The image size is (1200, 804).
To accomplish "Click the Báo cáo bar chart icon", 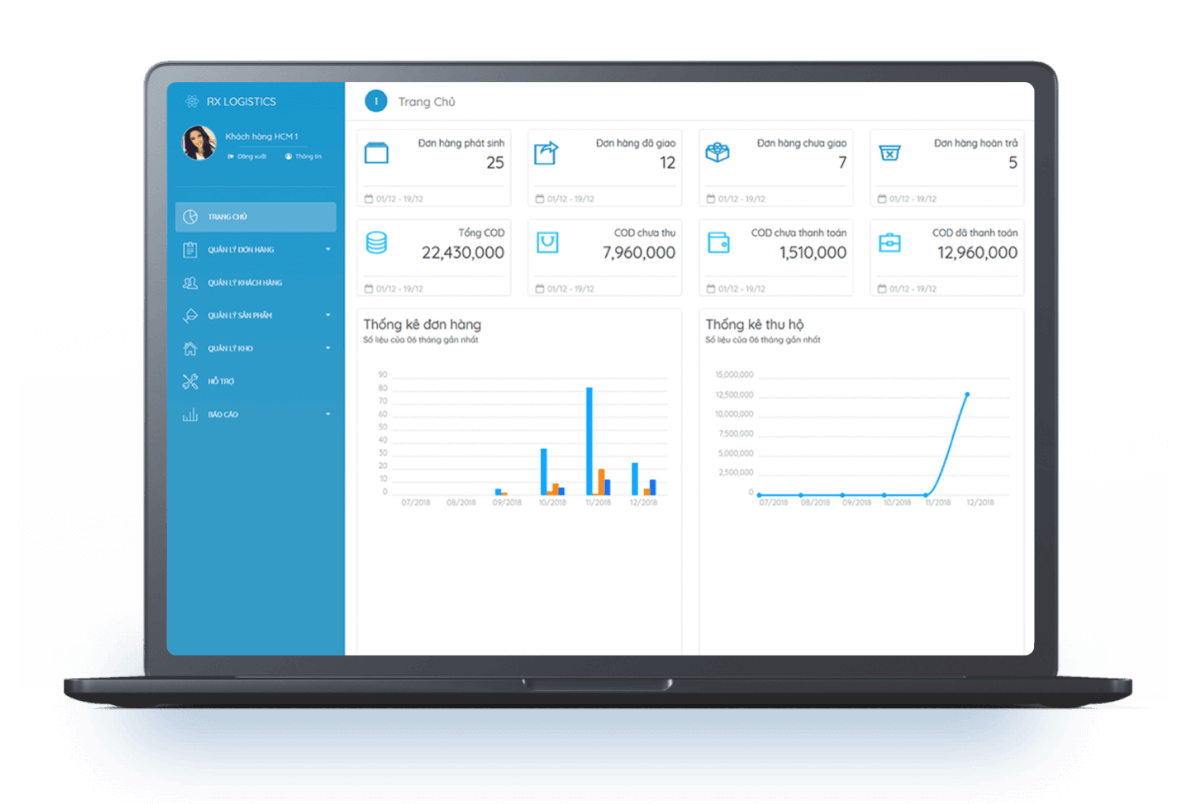I will pyautogui.click(x=190, y=414).
